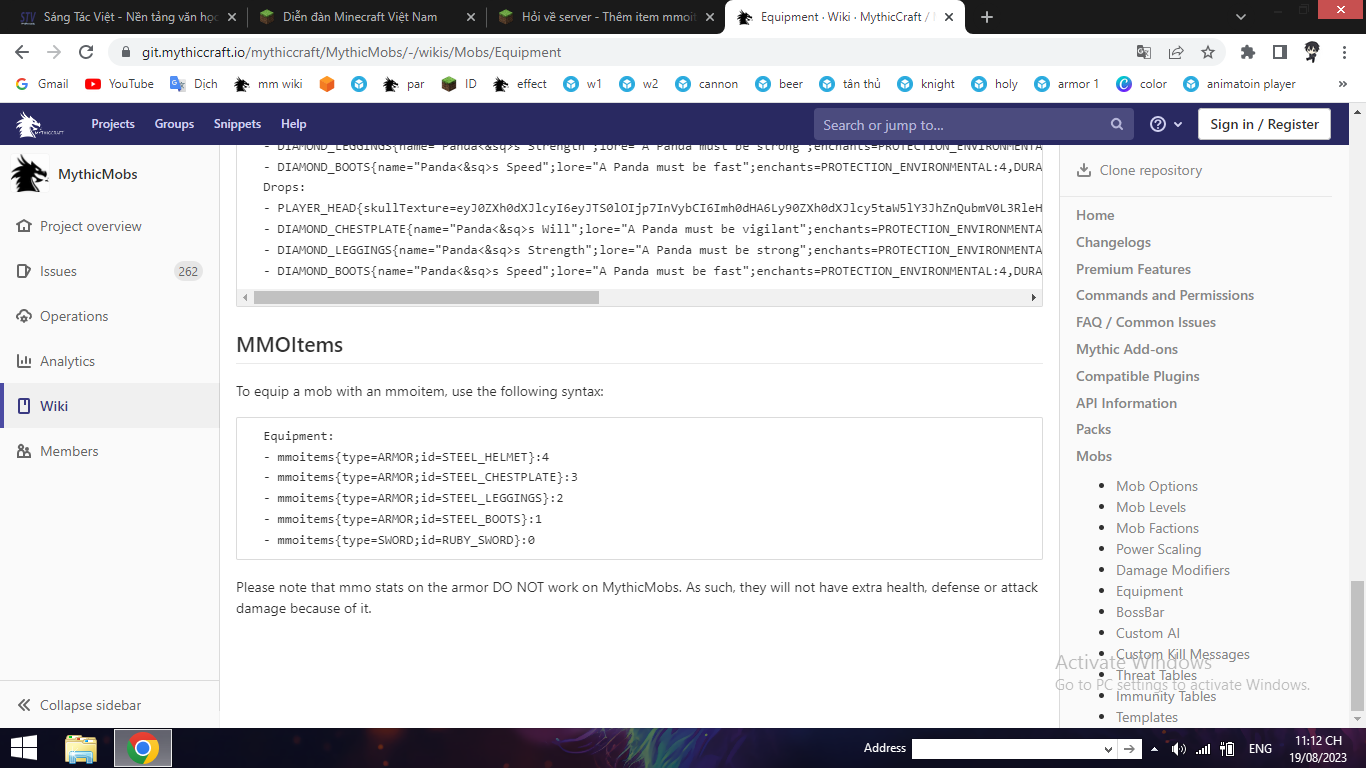Show the hidden bookmarks overflow chevron
Screen dimensions: 1366x768
(1343, 84)
